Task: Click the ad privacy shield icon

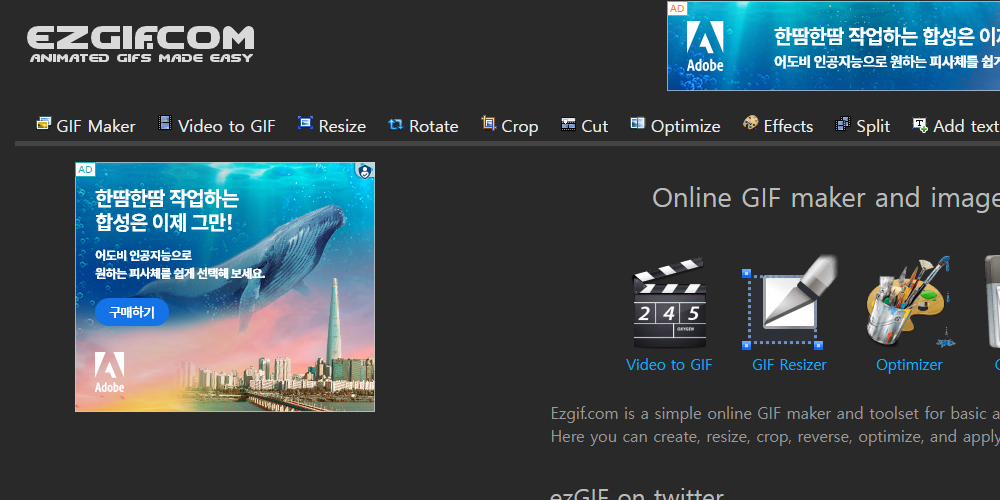Action: coord(364,171)
